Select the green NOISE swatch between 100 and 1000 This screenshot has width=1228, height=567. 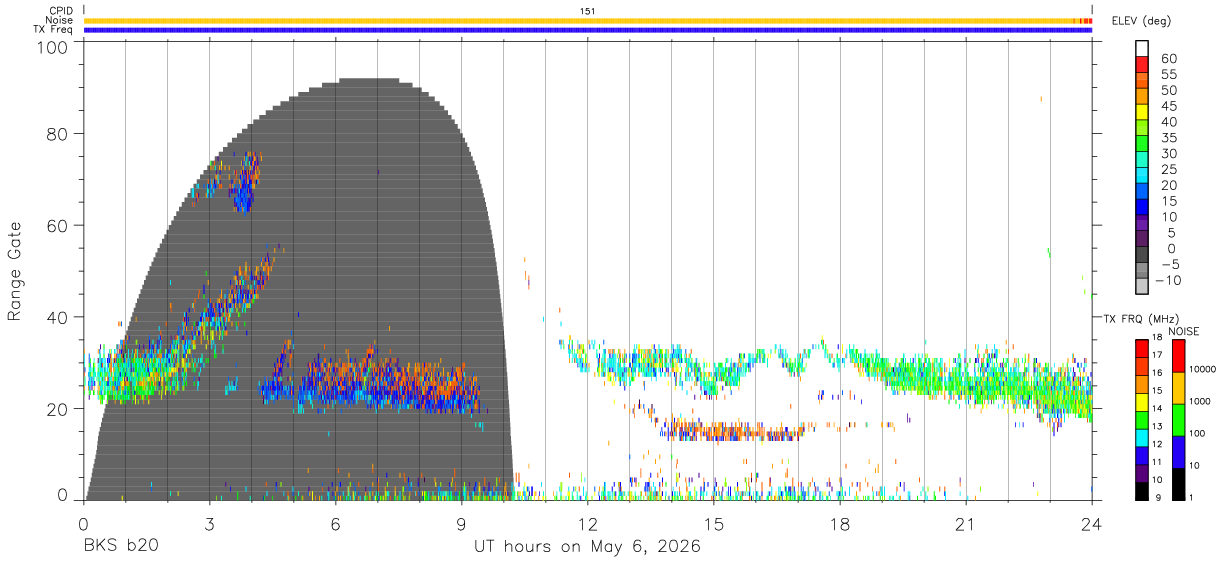click(1178, 419)
